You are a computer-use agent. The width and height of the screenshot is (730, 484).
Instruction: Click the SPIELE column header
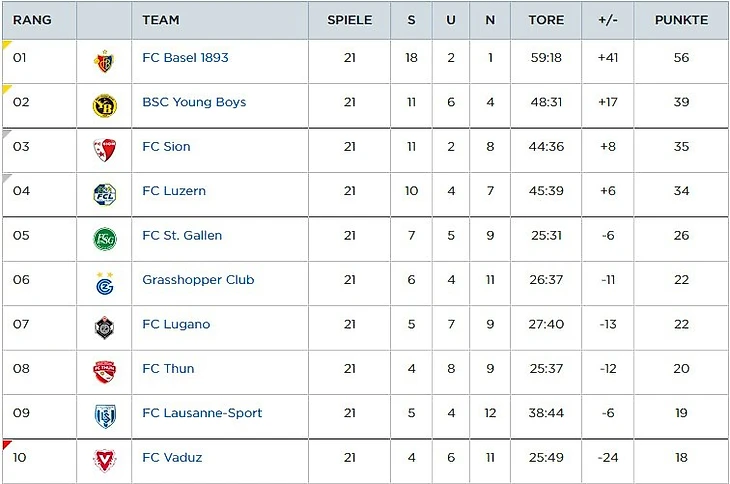(349, 20)
